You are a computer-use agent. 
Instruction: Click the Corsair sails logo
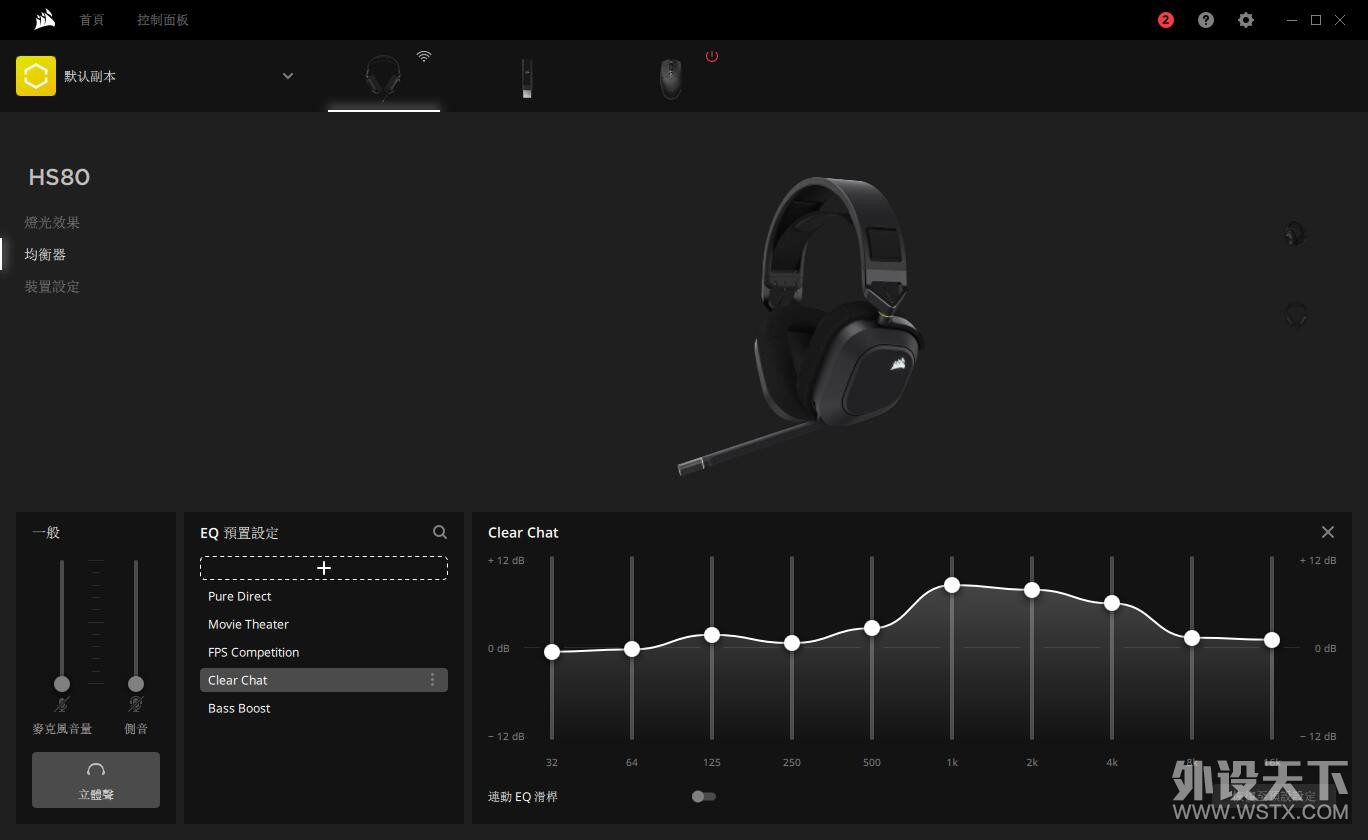(x=44, y=19)
